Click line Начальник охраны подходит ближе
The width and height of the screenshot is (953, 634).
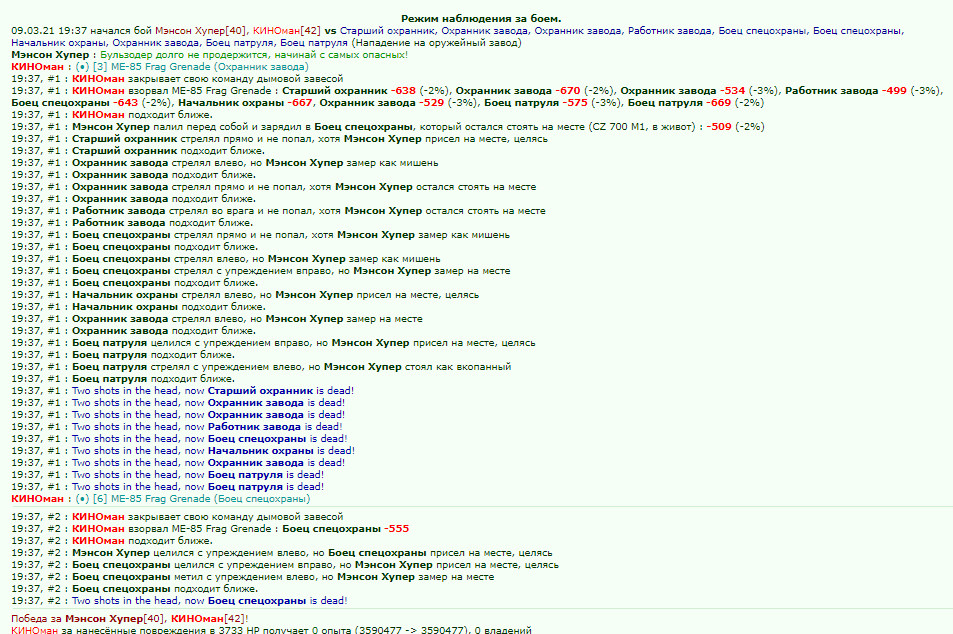click(x=139, y=306)
